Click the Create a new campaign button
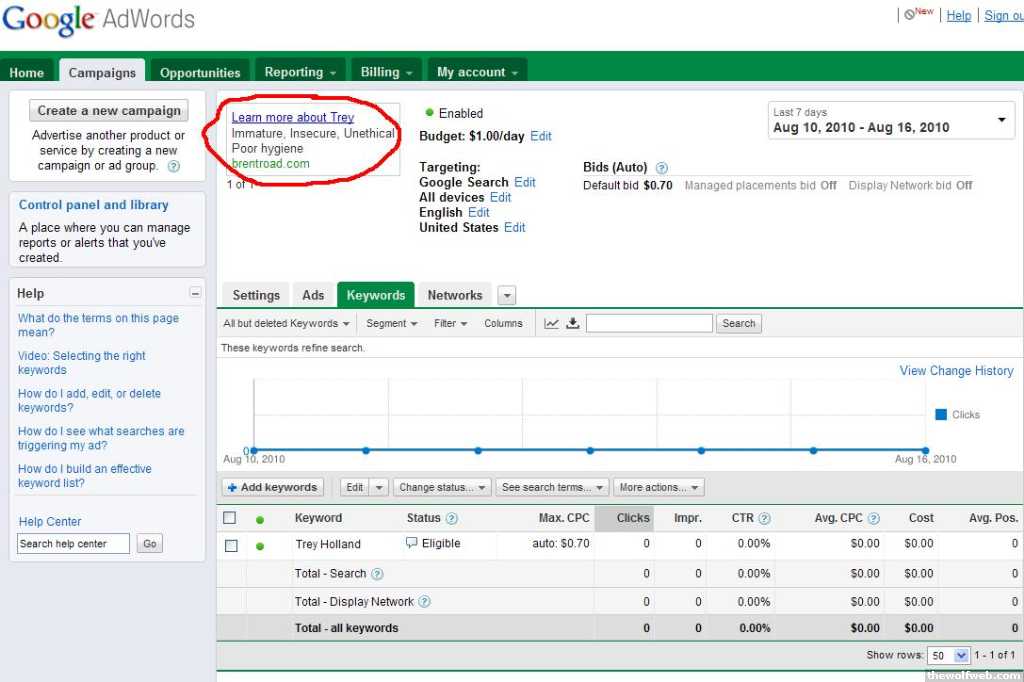The image size is (1024, 682). [x=109, y=111]
